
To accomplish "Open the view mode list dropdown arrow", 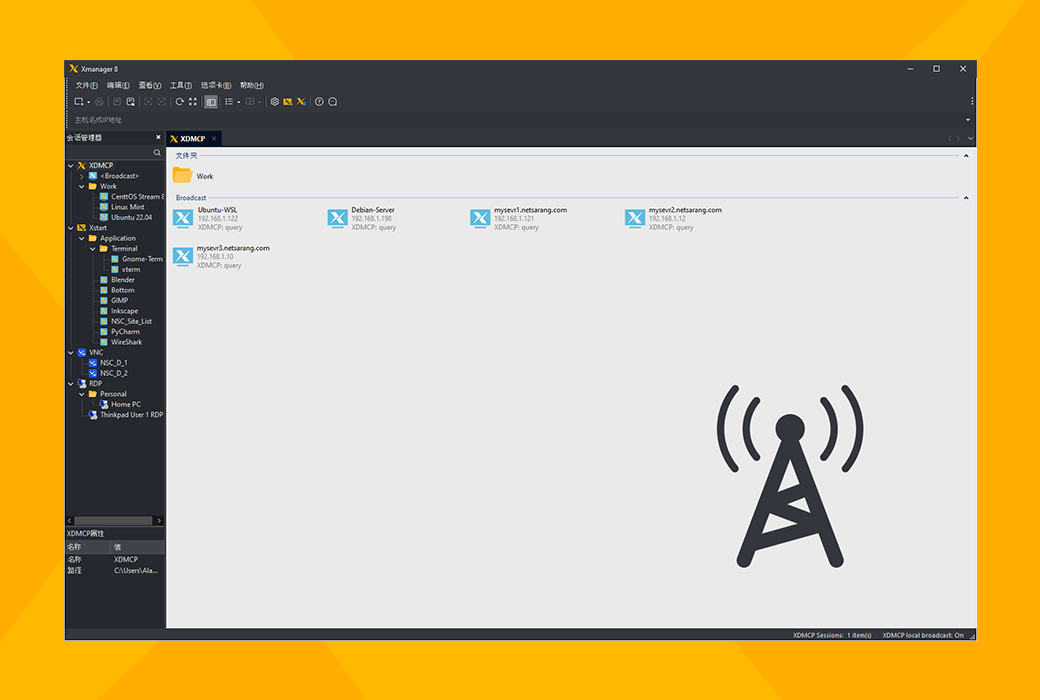I will point(238,102).
